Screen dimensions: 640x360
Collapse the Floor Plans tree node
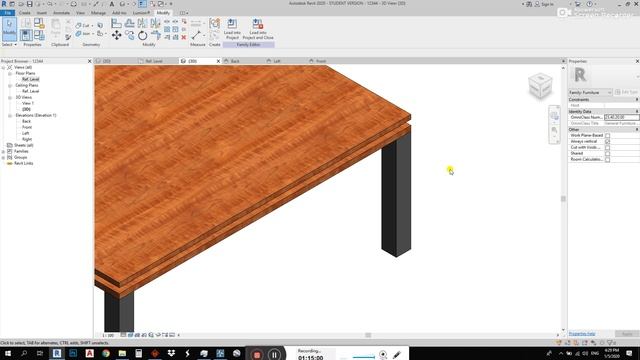click(x=10, y=73)
